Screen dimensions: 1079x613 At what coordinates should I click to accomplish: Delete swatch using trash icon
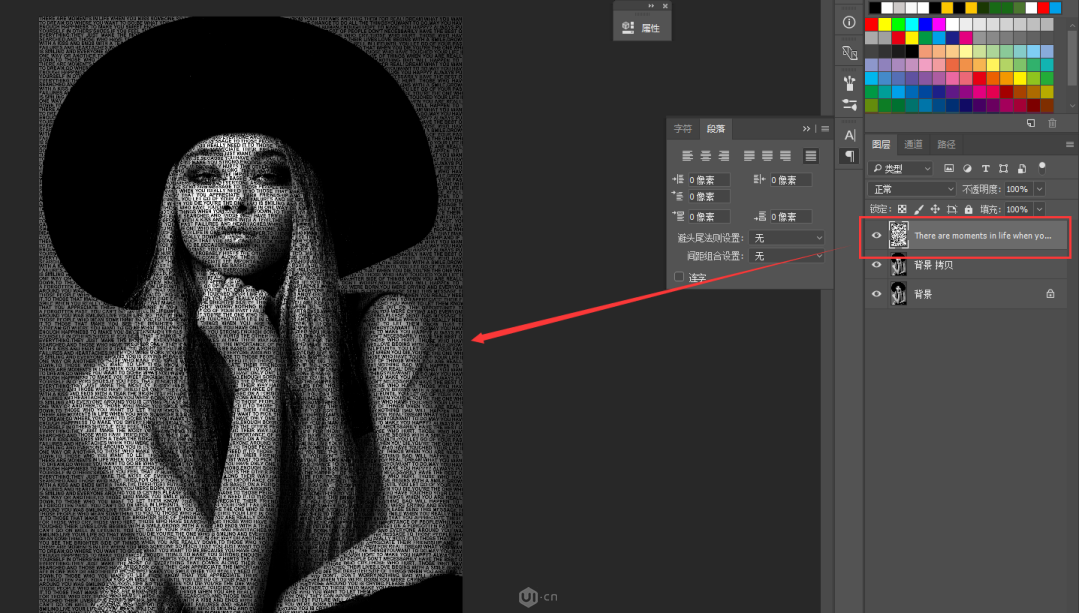[1052, 123]
